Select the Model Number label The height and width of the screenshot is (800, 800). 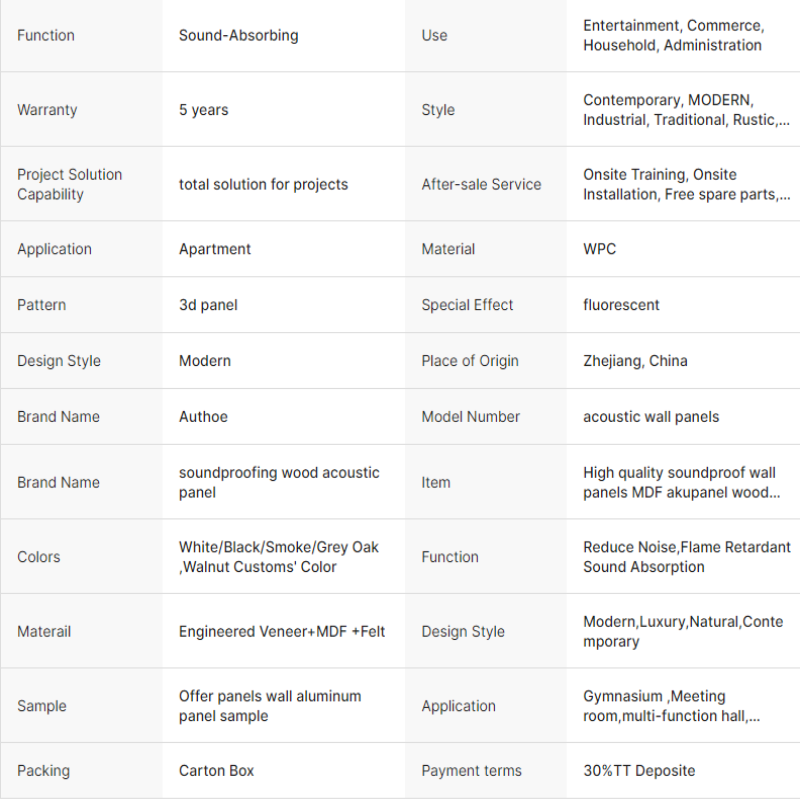(x=470, y=417)
